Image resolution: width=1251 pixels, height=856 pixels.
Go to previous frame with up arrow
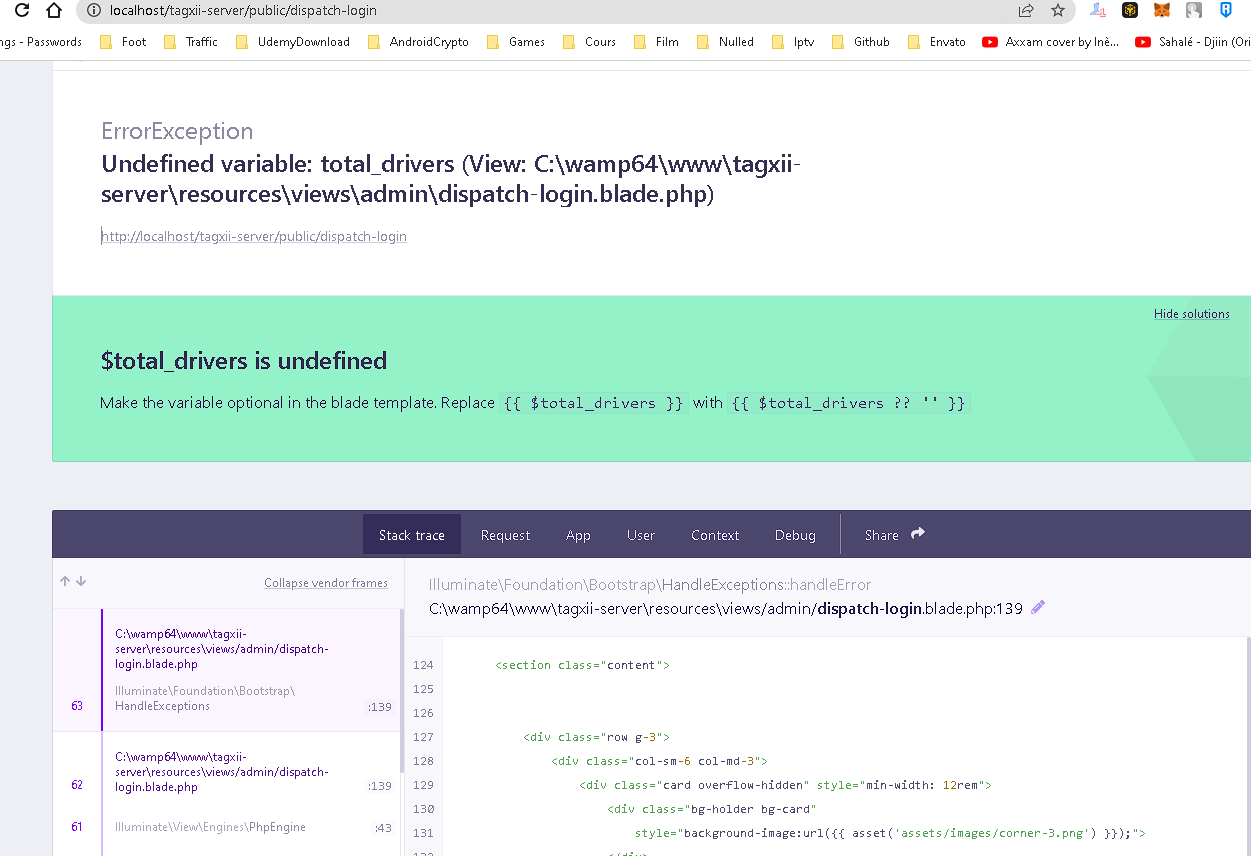tap(65, 581)
